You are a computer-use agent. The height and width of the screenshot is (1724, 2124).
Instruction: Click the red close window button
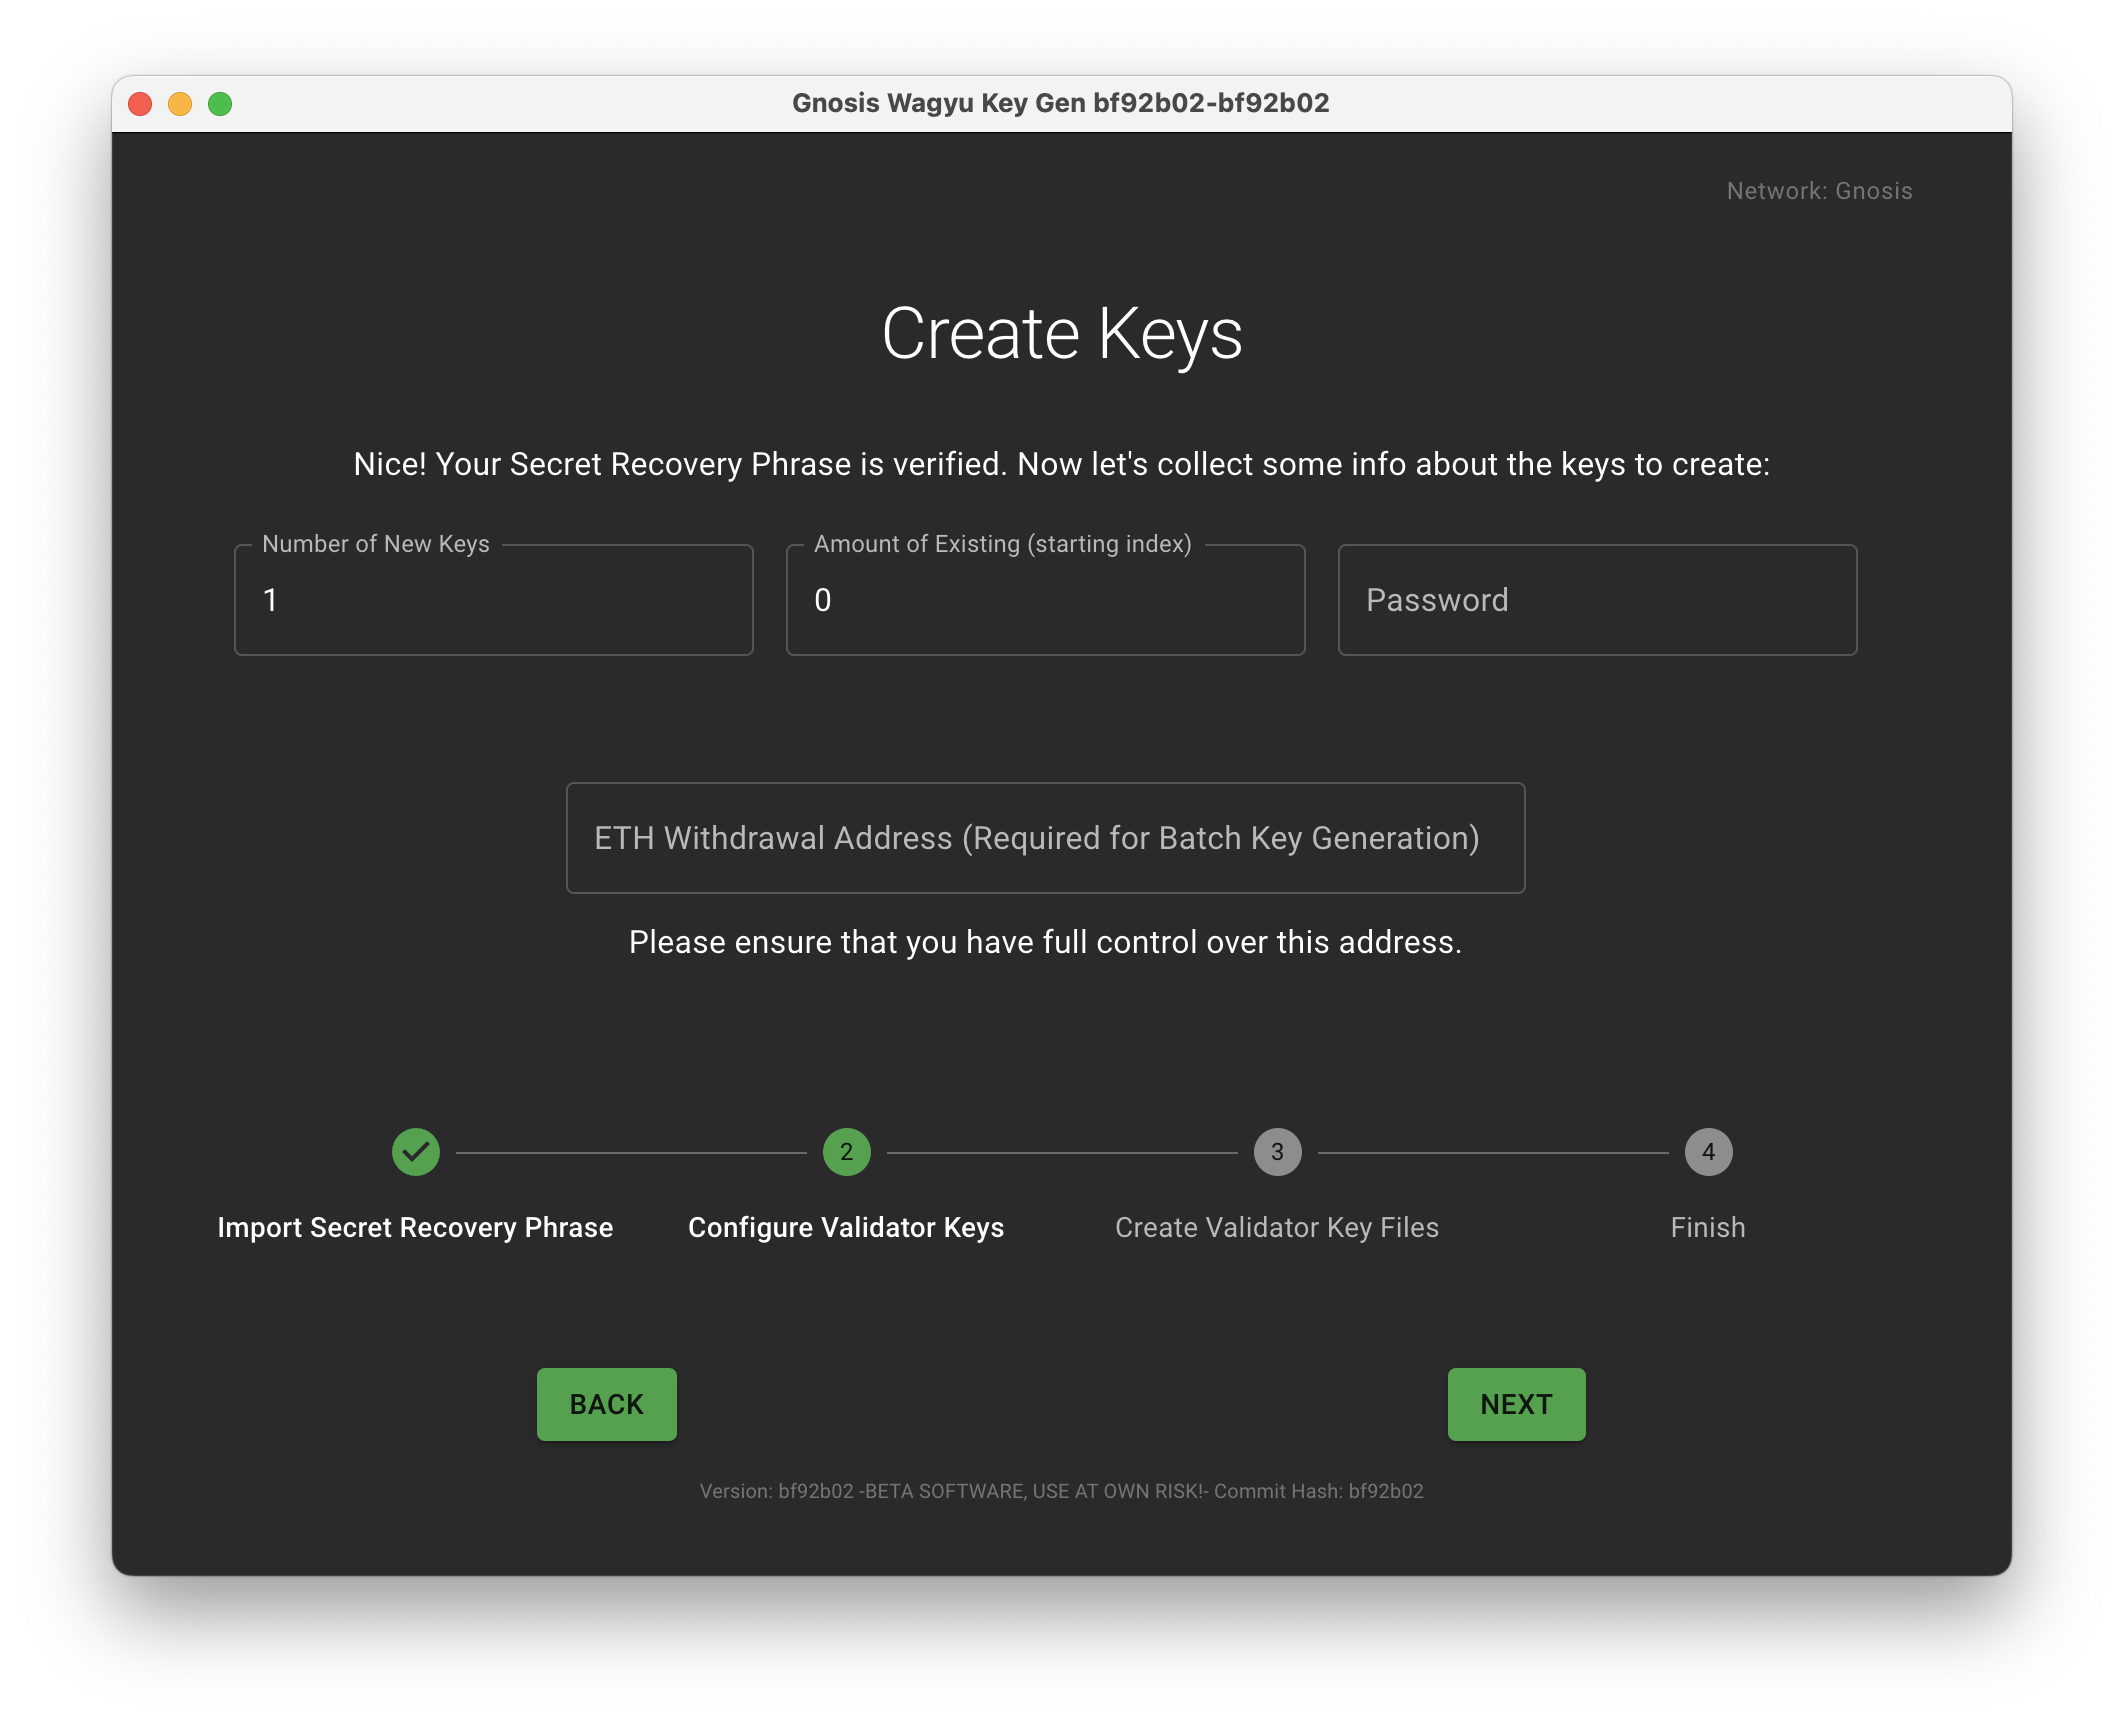coord(141,104)
